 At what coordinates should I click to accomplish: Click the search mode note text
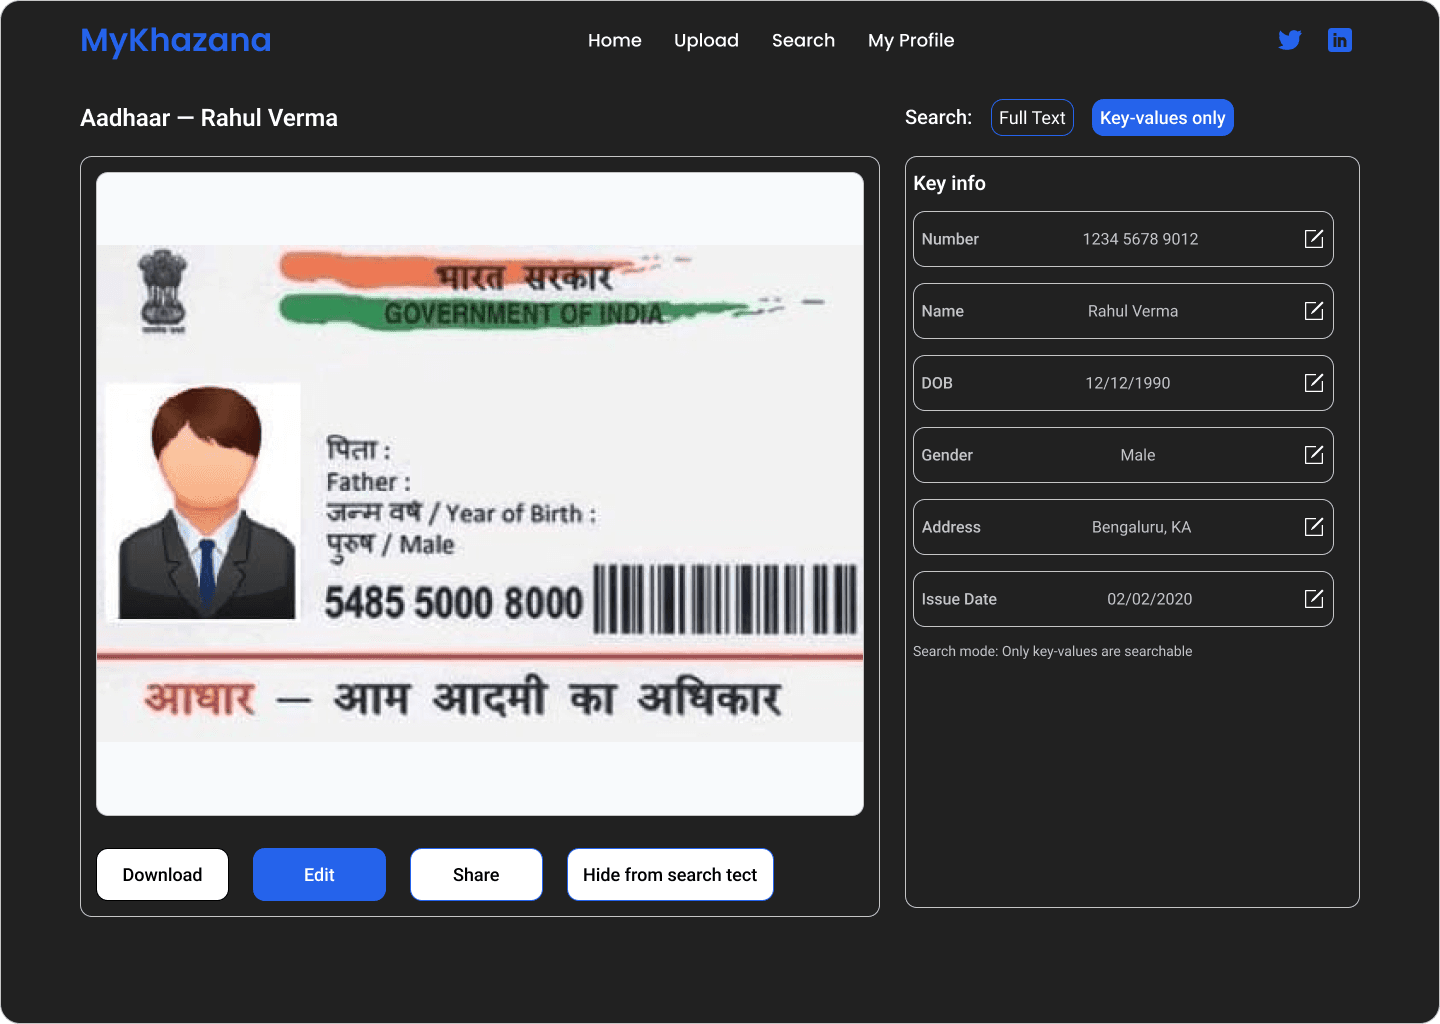pyautogui.click(x=1052, y=651)
